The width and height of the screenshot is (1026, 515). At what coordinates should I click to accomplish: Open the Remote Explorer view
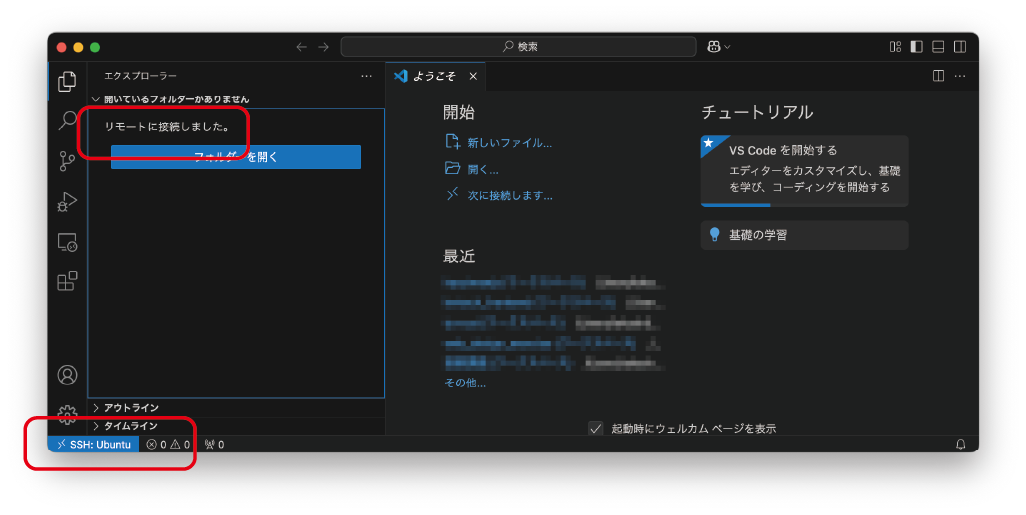(x=67, y=242)
